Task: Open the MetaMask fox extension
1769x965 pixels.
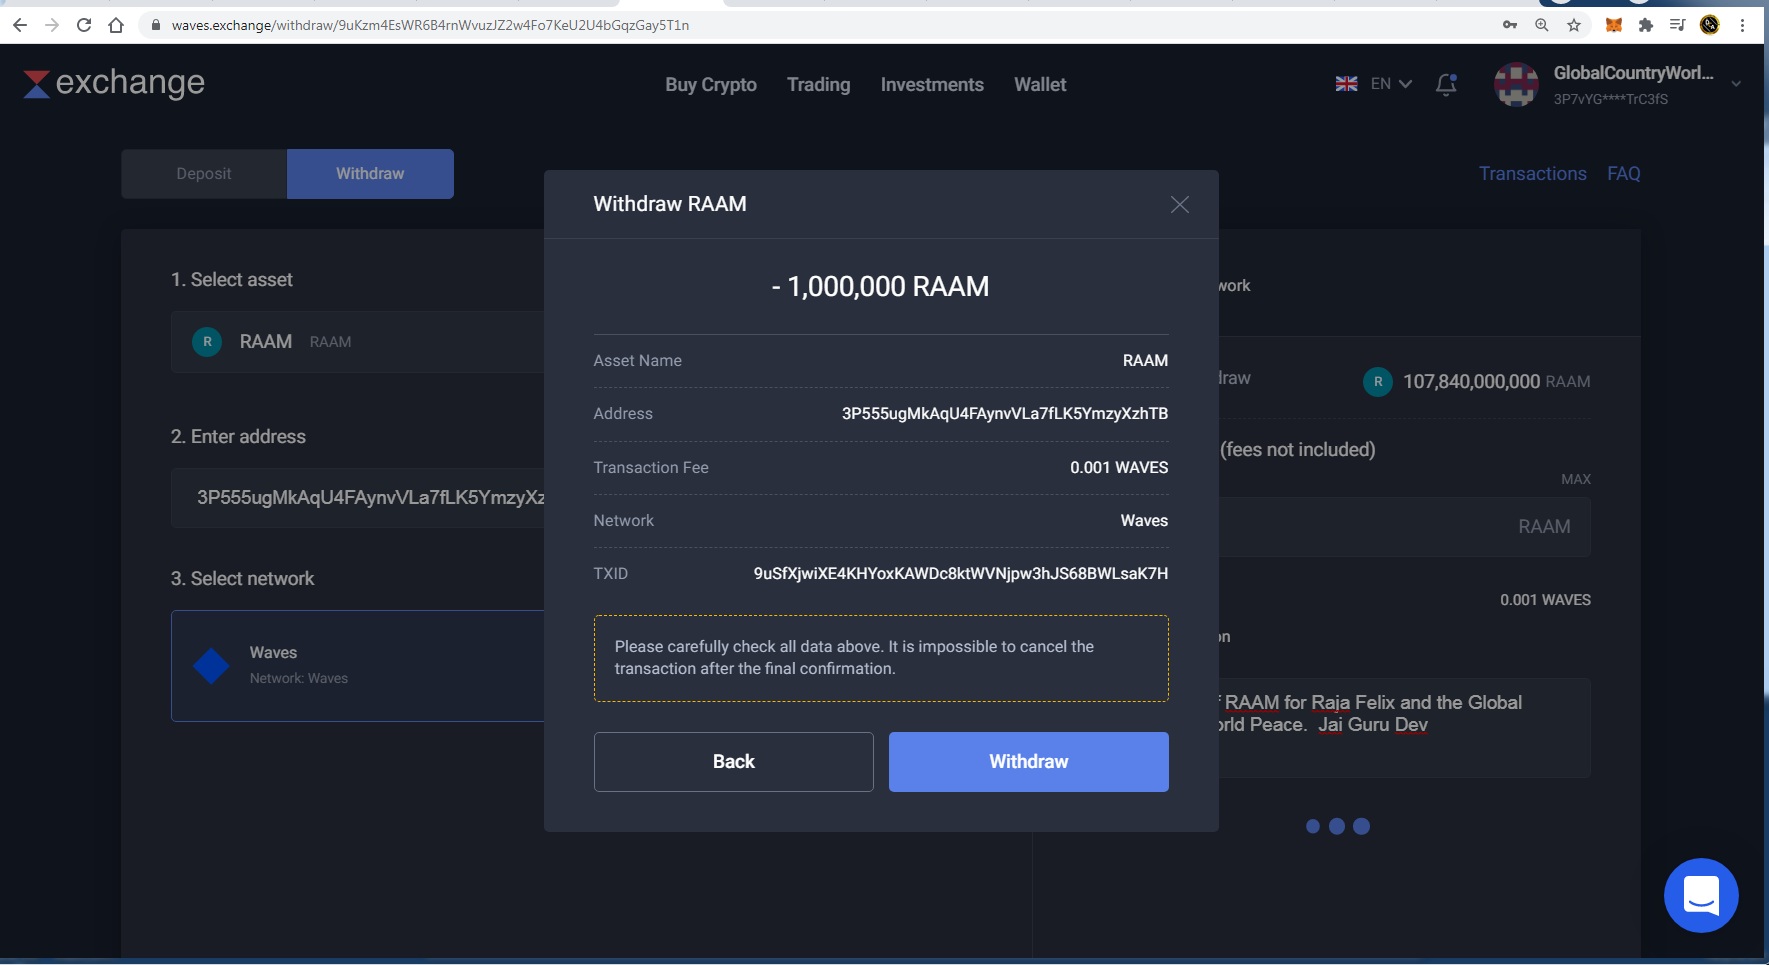Action: tap(1613, 25)
